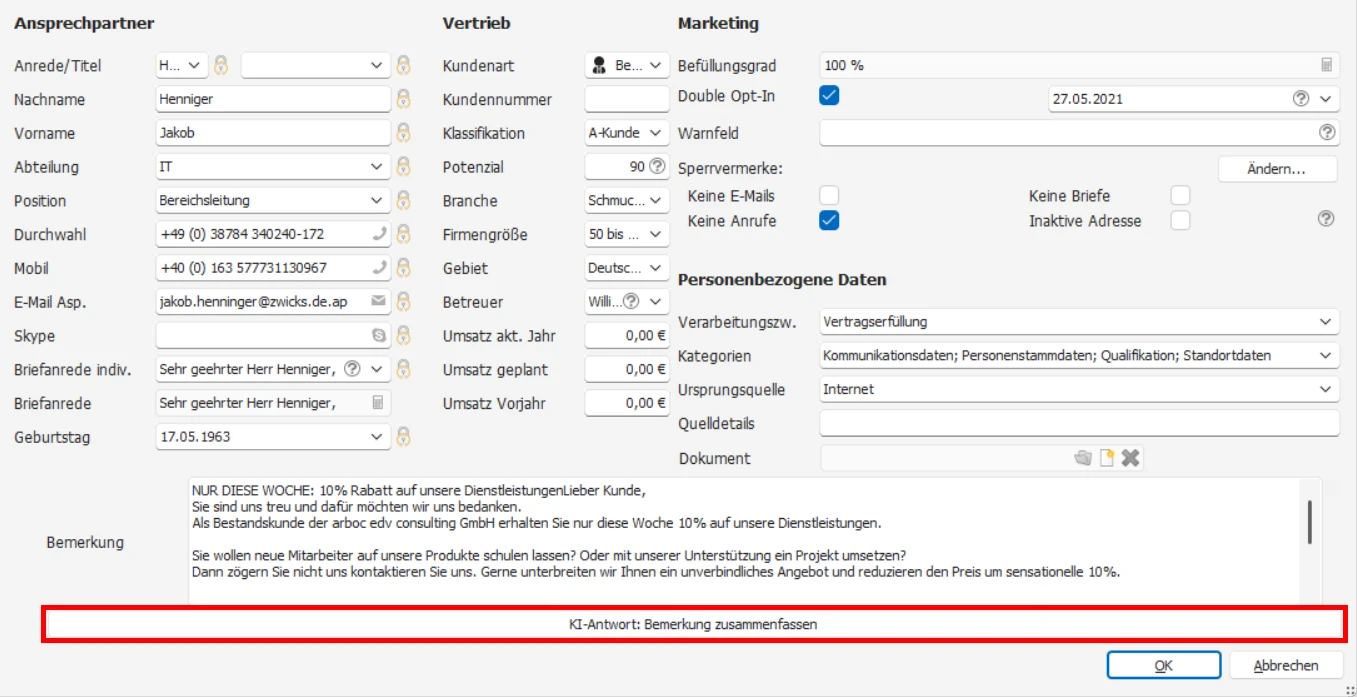This screenshot has width=1357, height=697.
Task: Click the envelope icon in E-Mail Asp. field
Action: click(379, 301)
